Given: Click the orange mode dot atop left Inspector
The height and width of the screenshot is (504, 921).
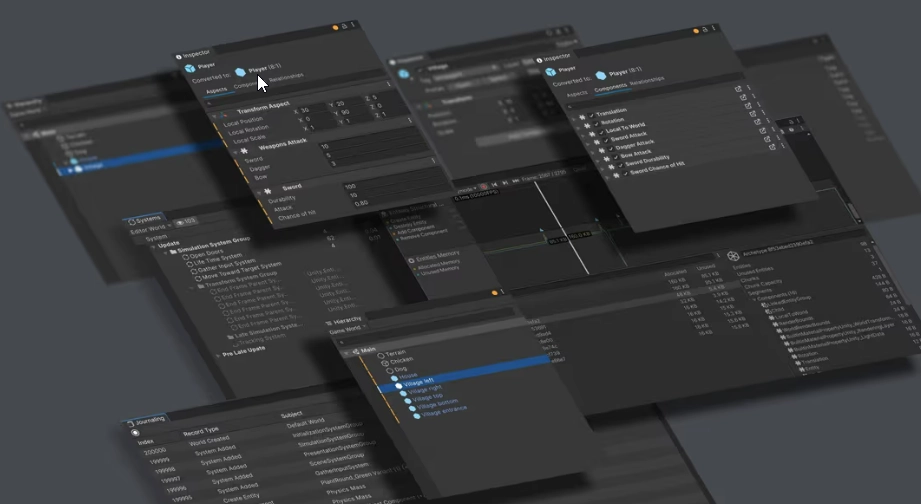Looking at the screenshot, I should point(335,28).
